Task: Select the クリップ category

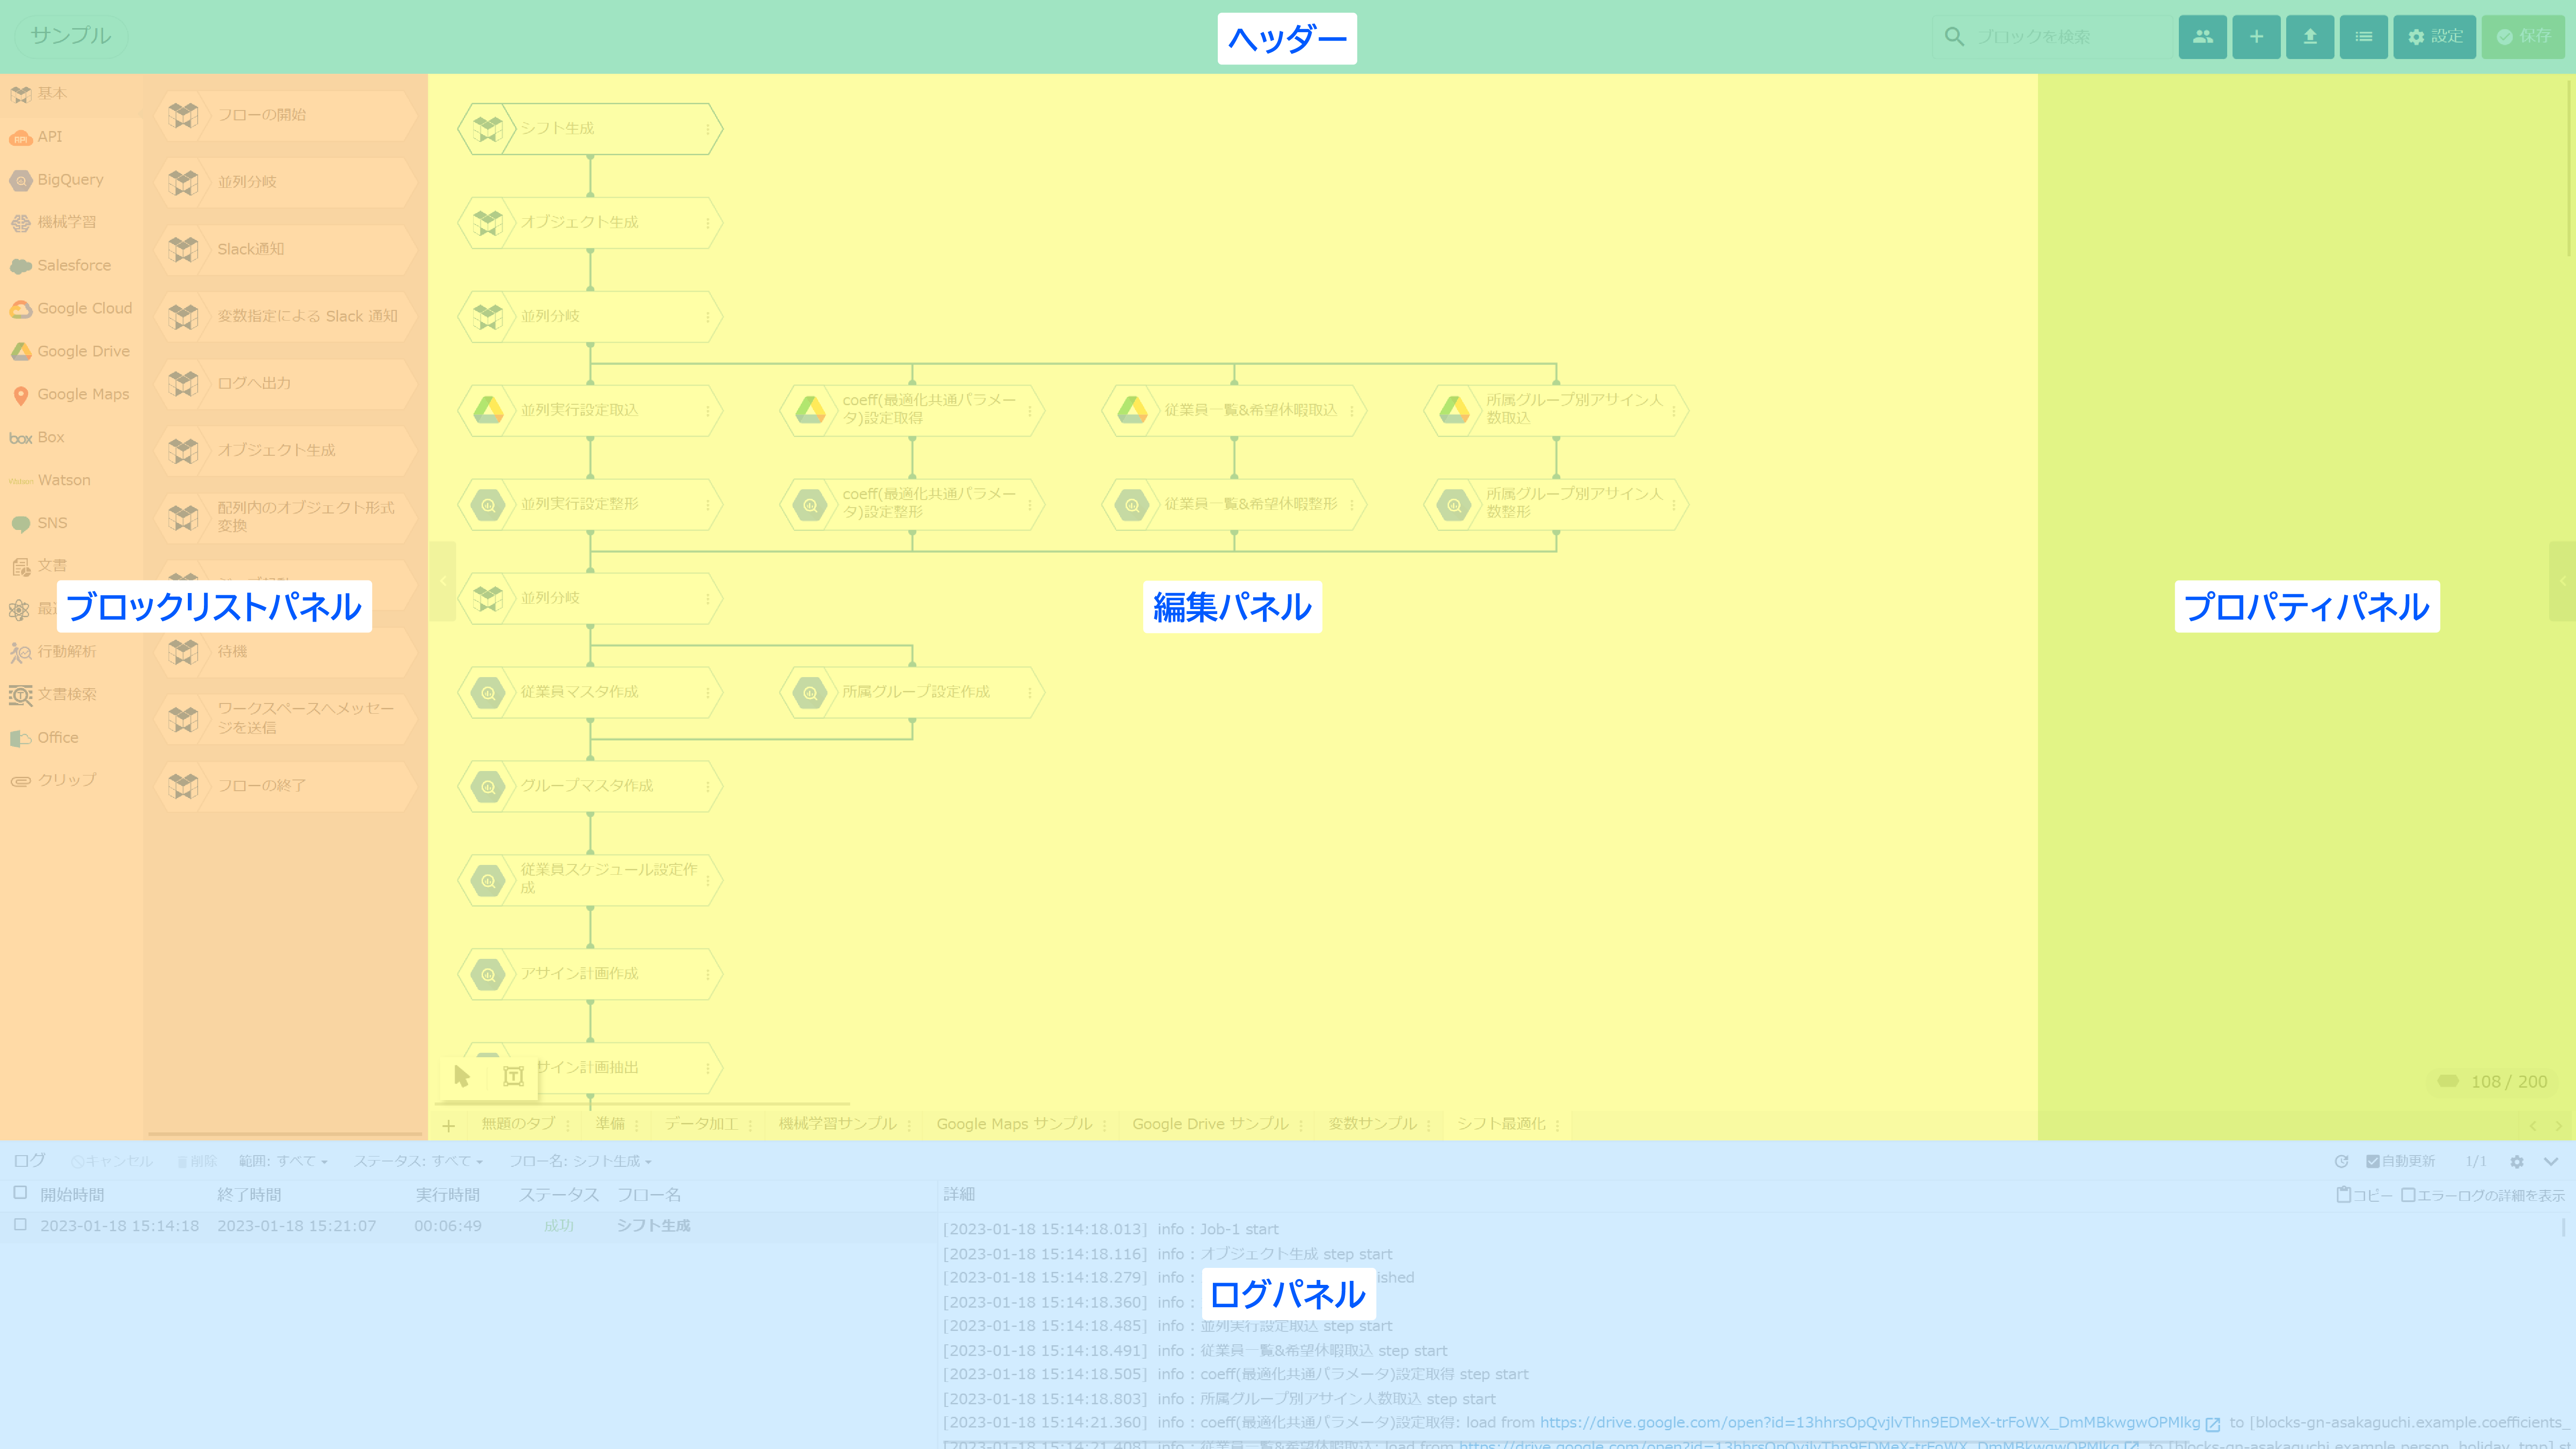Action: tap(71, 780)
